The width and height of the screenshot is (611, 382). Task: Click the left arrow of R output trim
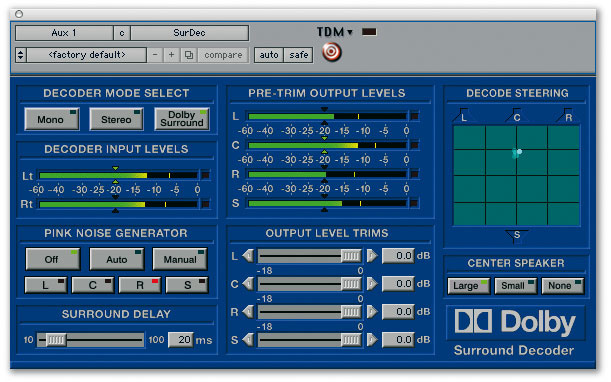coord(248,312)
